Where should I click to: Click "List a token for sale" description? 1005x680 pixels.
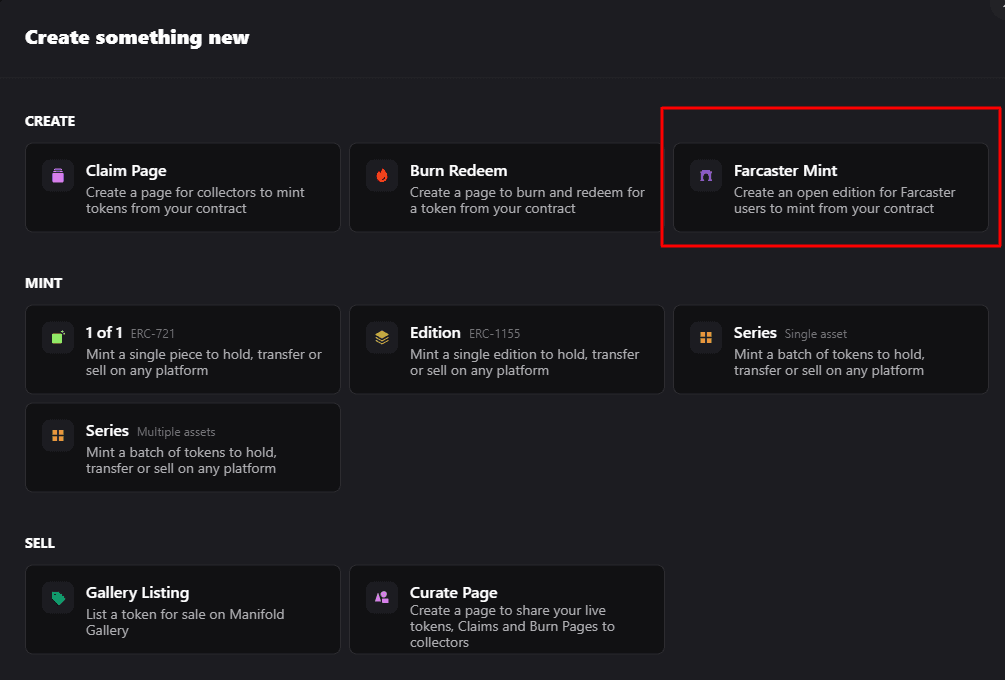(x=185, y=622)
